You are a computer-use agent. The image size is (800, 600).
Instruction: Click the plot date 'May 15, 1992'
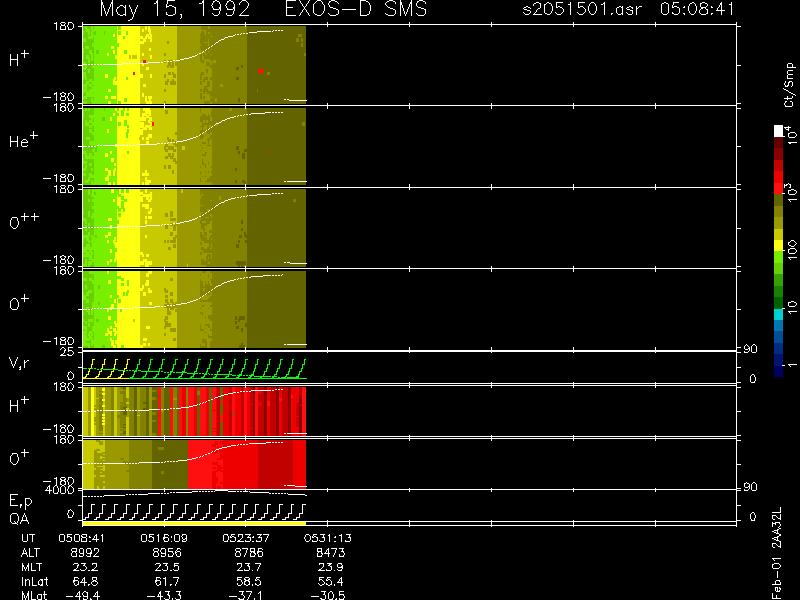(x=174, y=10)
